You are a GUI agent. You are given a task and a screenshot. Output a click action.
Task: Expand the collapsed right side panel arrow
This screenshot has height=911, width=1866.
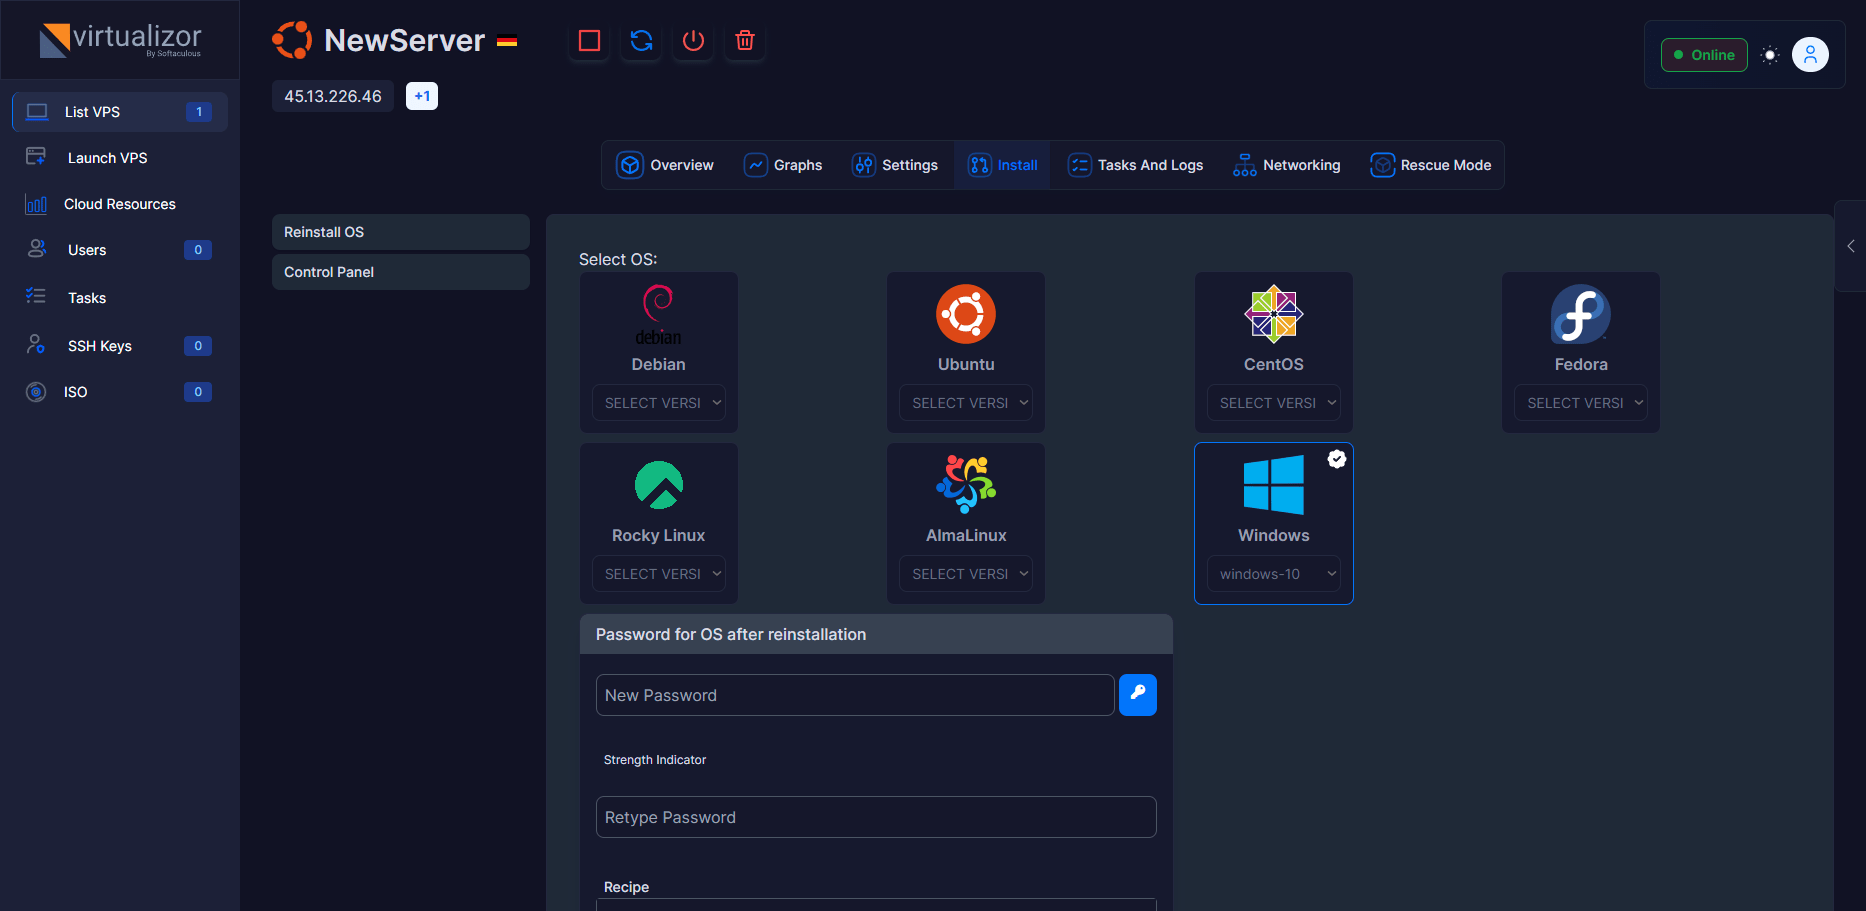(x=1851, y=246)
